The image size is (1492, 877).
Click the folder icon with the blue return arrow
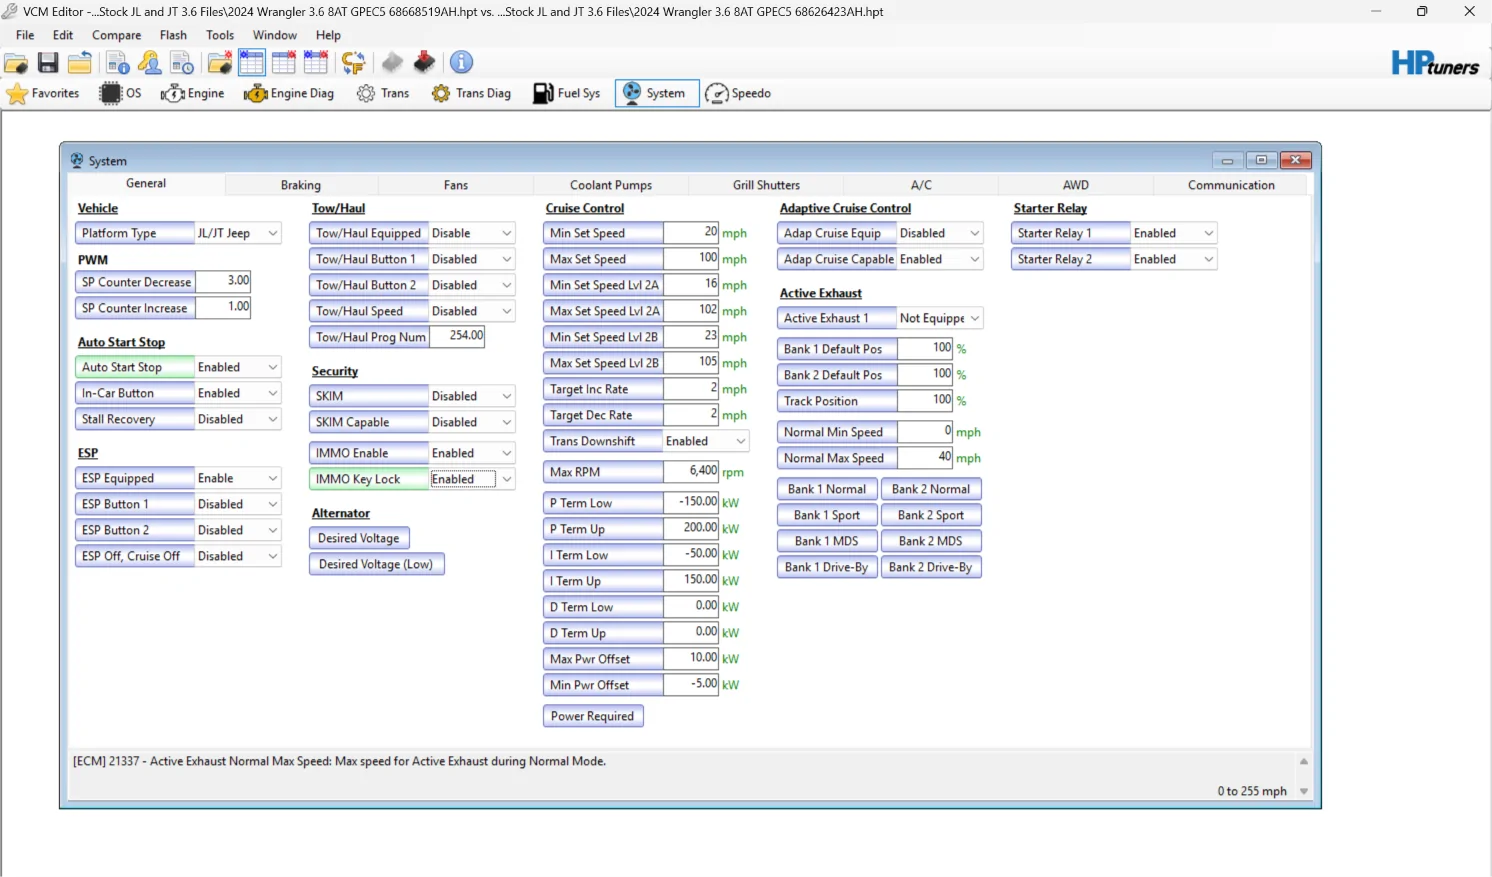(80, 63)
